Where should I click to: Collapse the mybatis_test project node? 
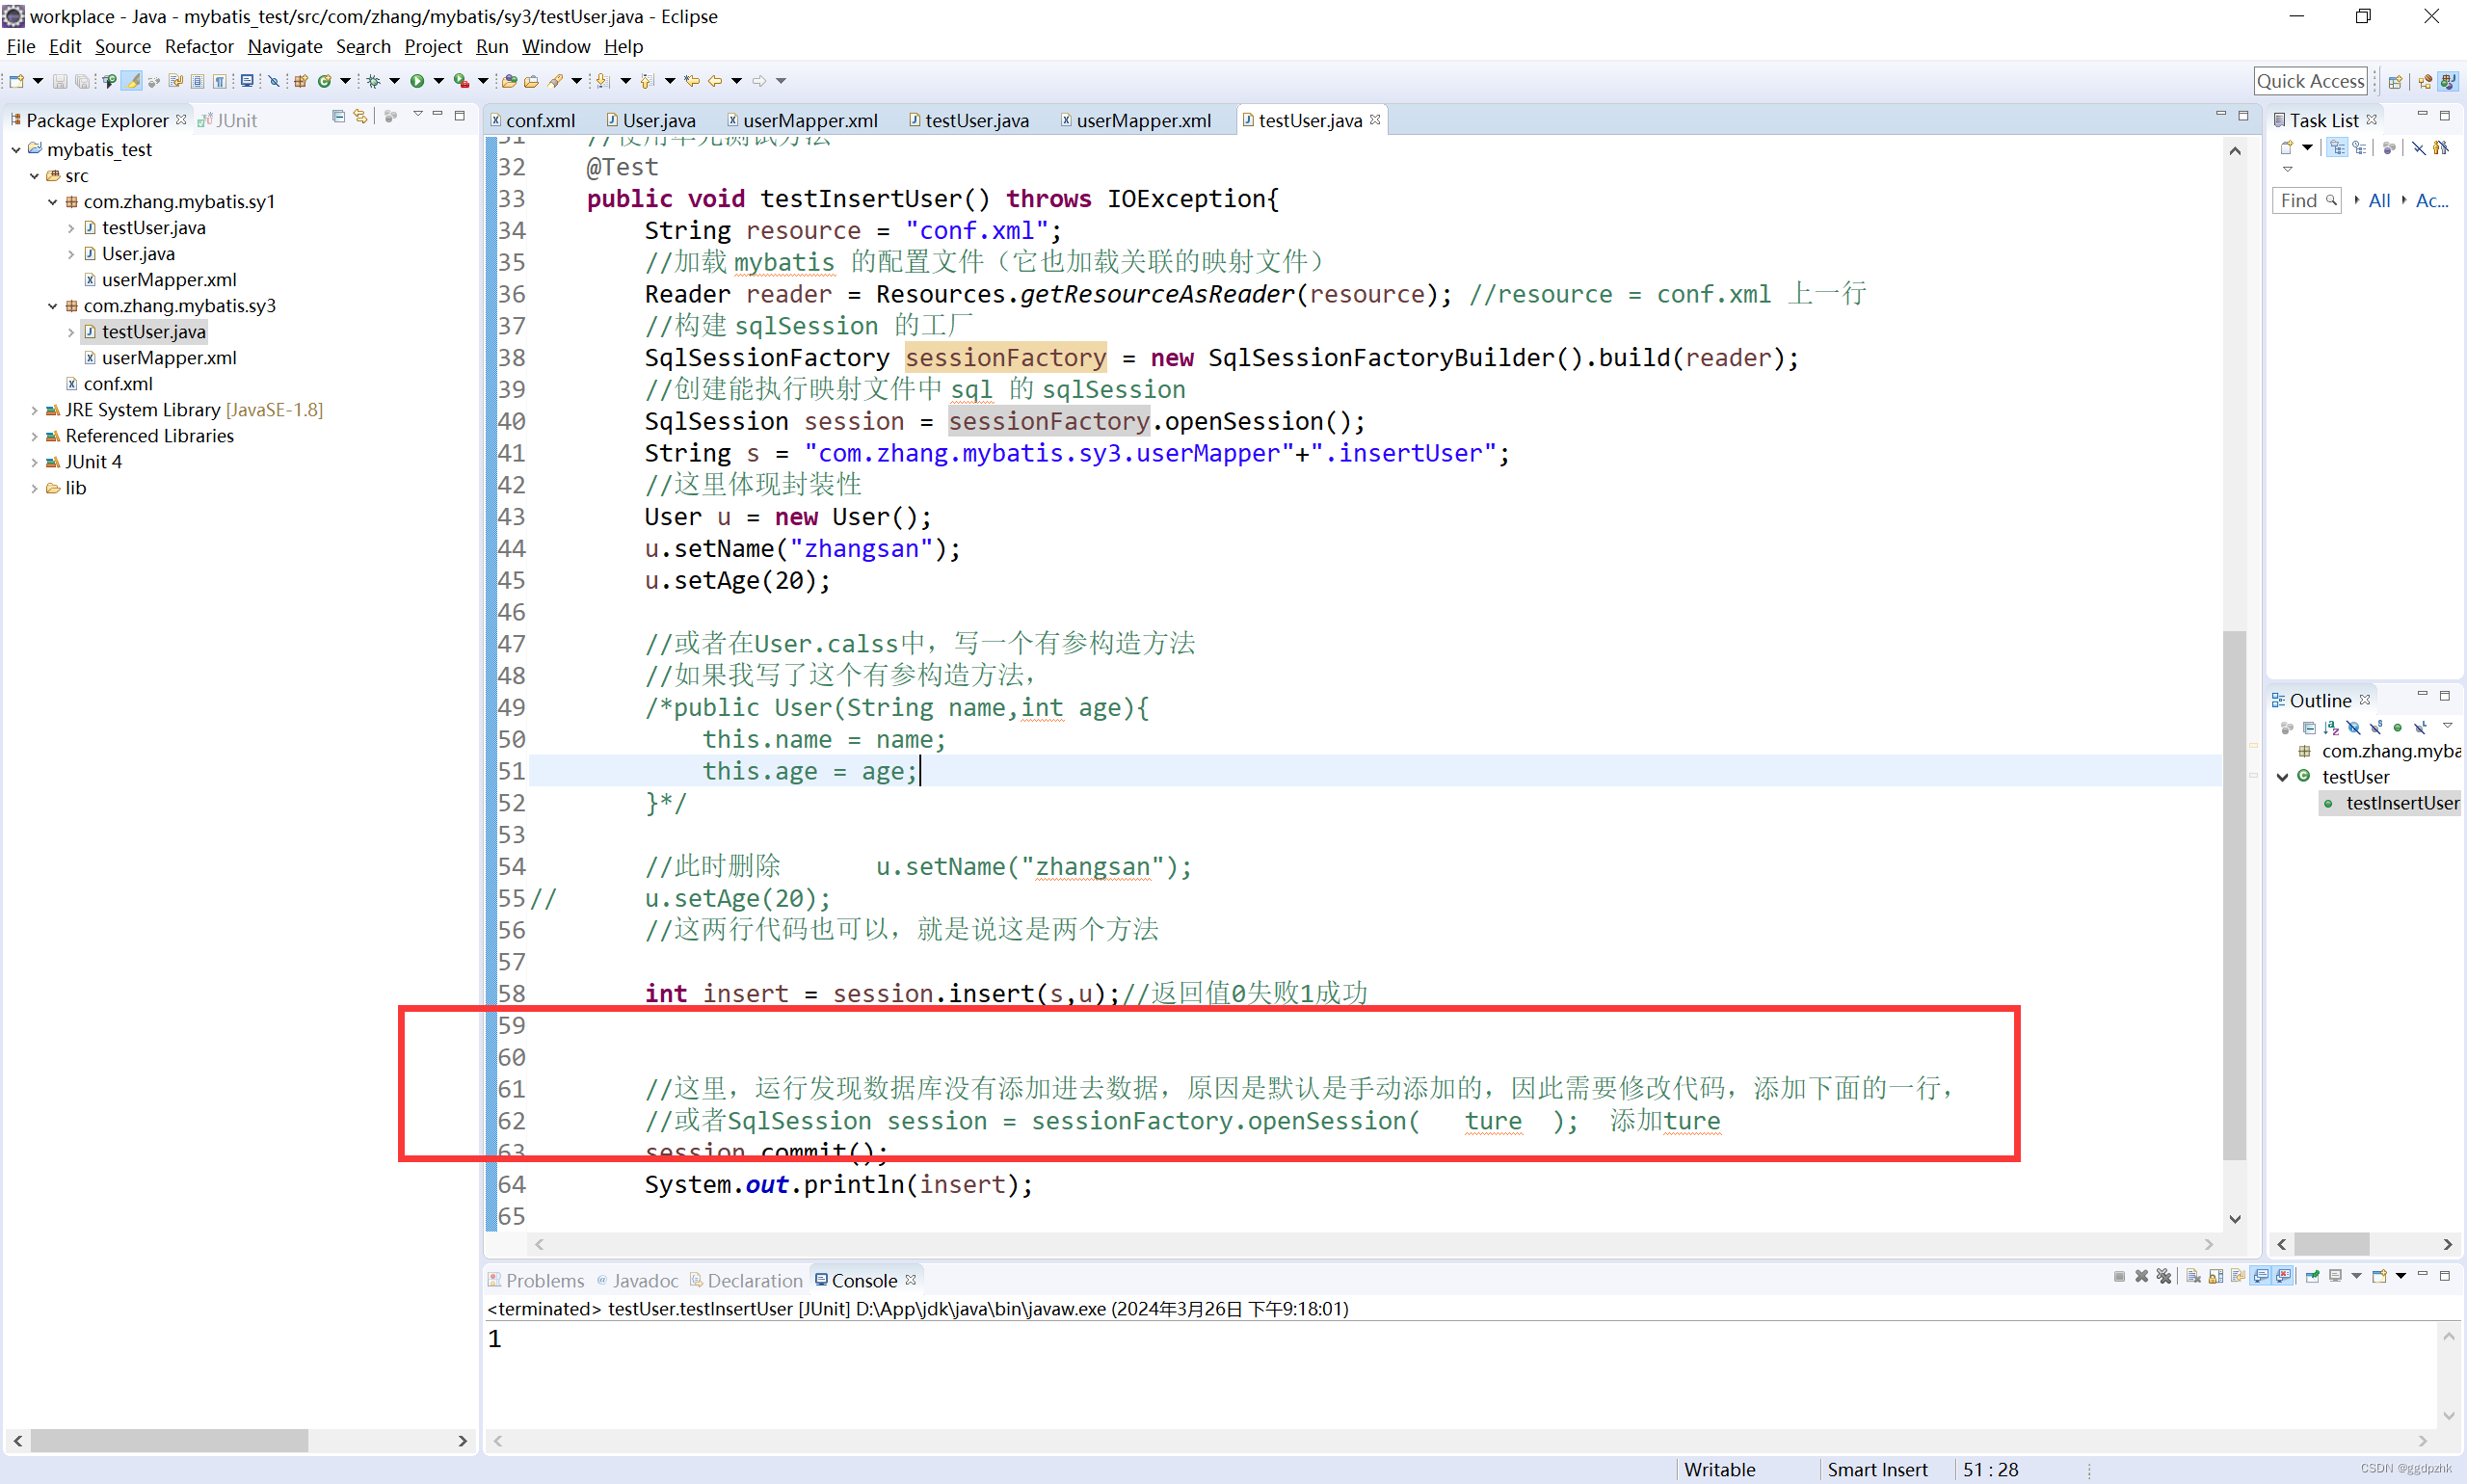(16, 150)
